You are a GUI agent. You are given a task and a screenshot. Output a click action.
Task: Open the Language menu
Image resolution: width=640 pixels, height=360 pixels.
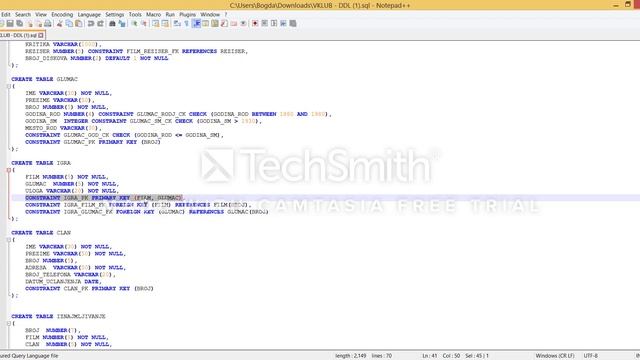(89, 14)
